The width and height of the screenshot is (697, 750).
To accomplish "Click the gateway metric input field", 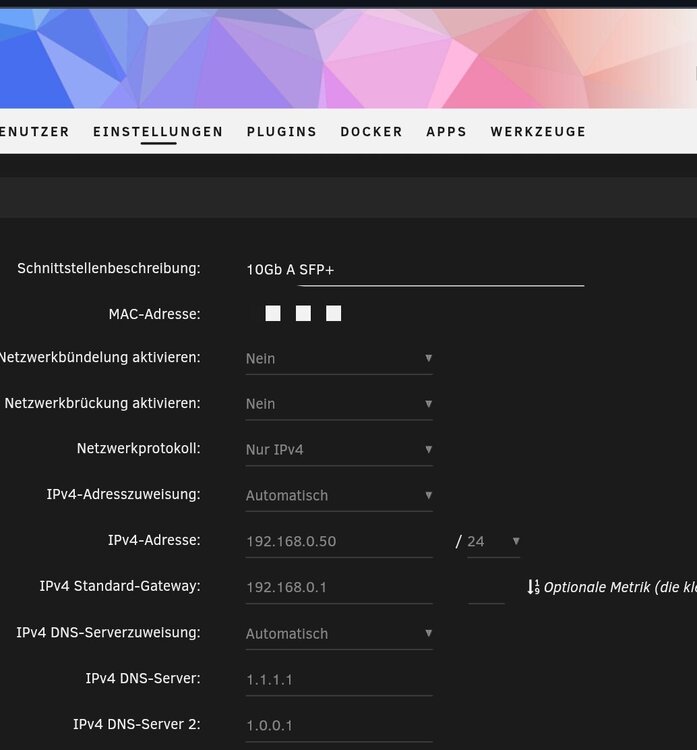I will (486, 588).
